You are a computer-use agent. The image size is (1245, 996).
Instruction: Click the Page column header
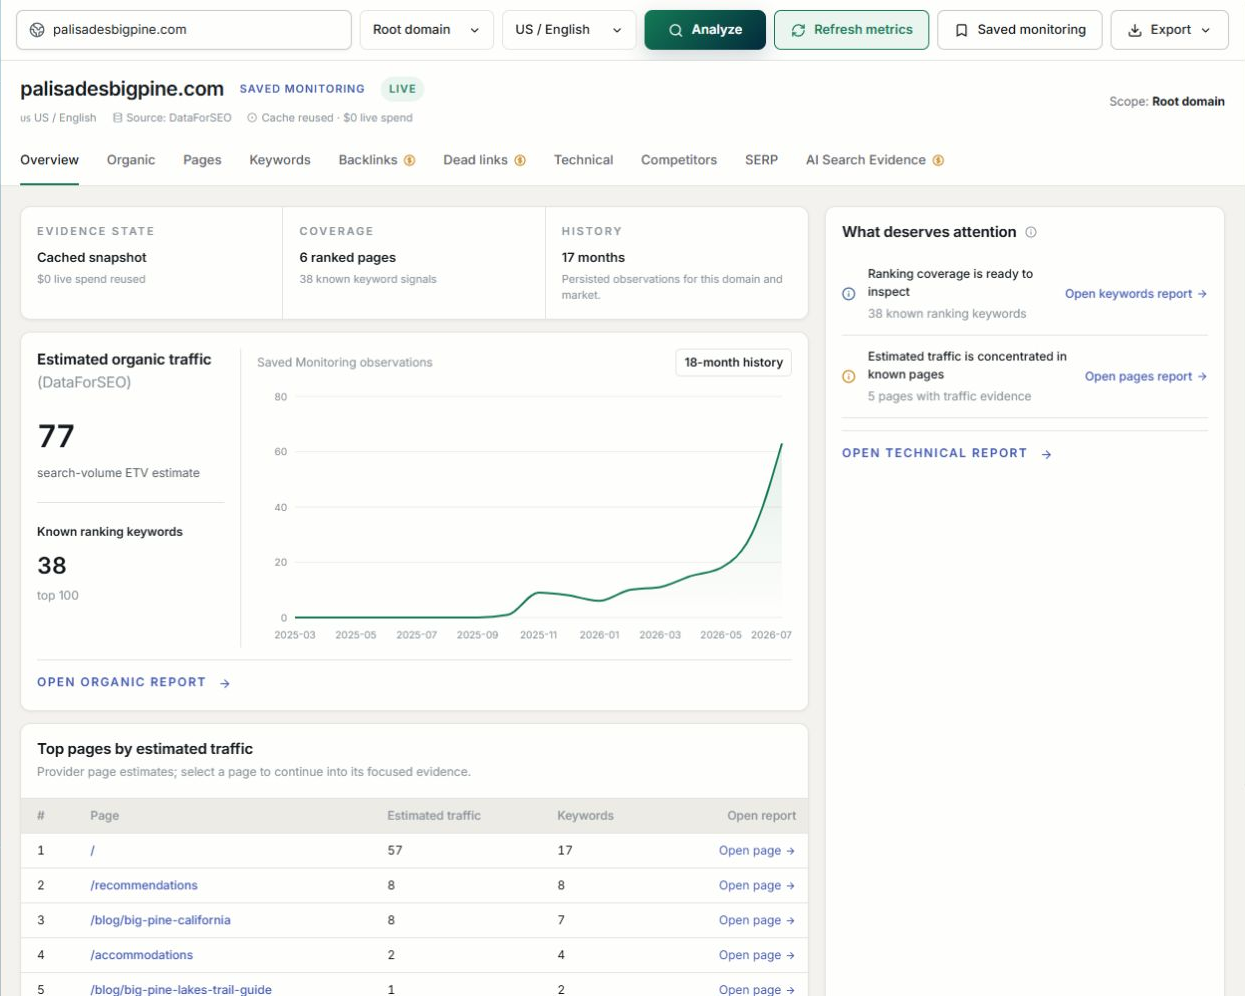[104, 816]
